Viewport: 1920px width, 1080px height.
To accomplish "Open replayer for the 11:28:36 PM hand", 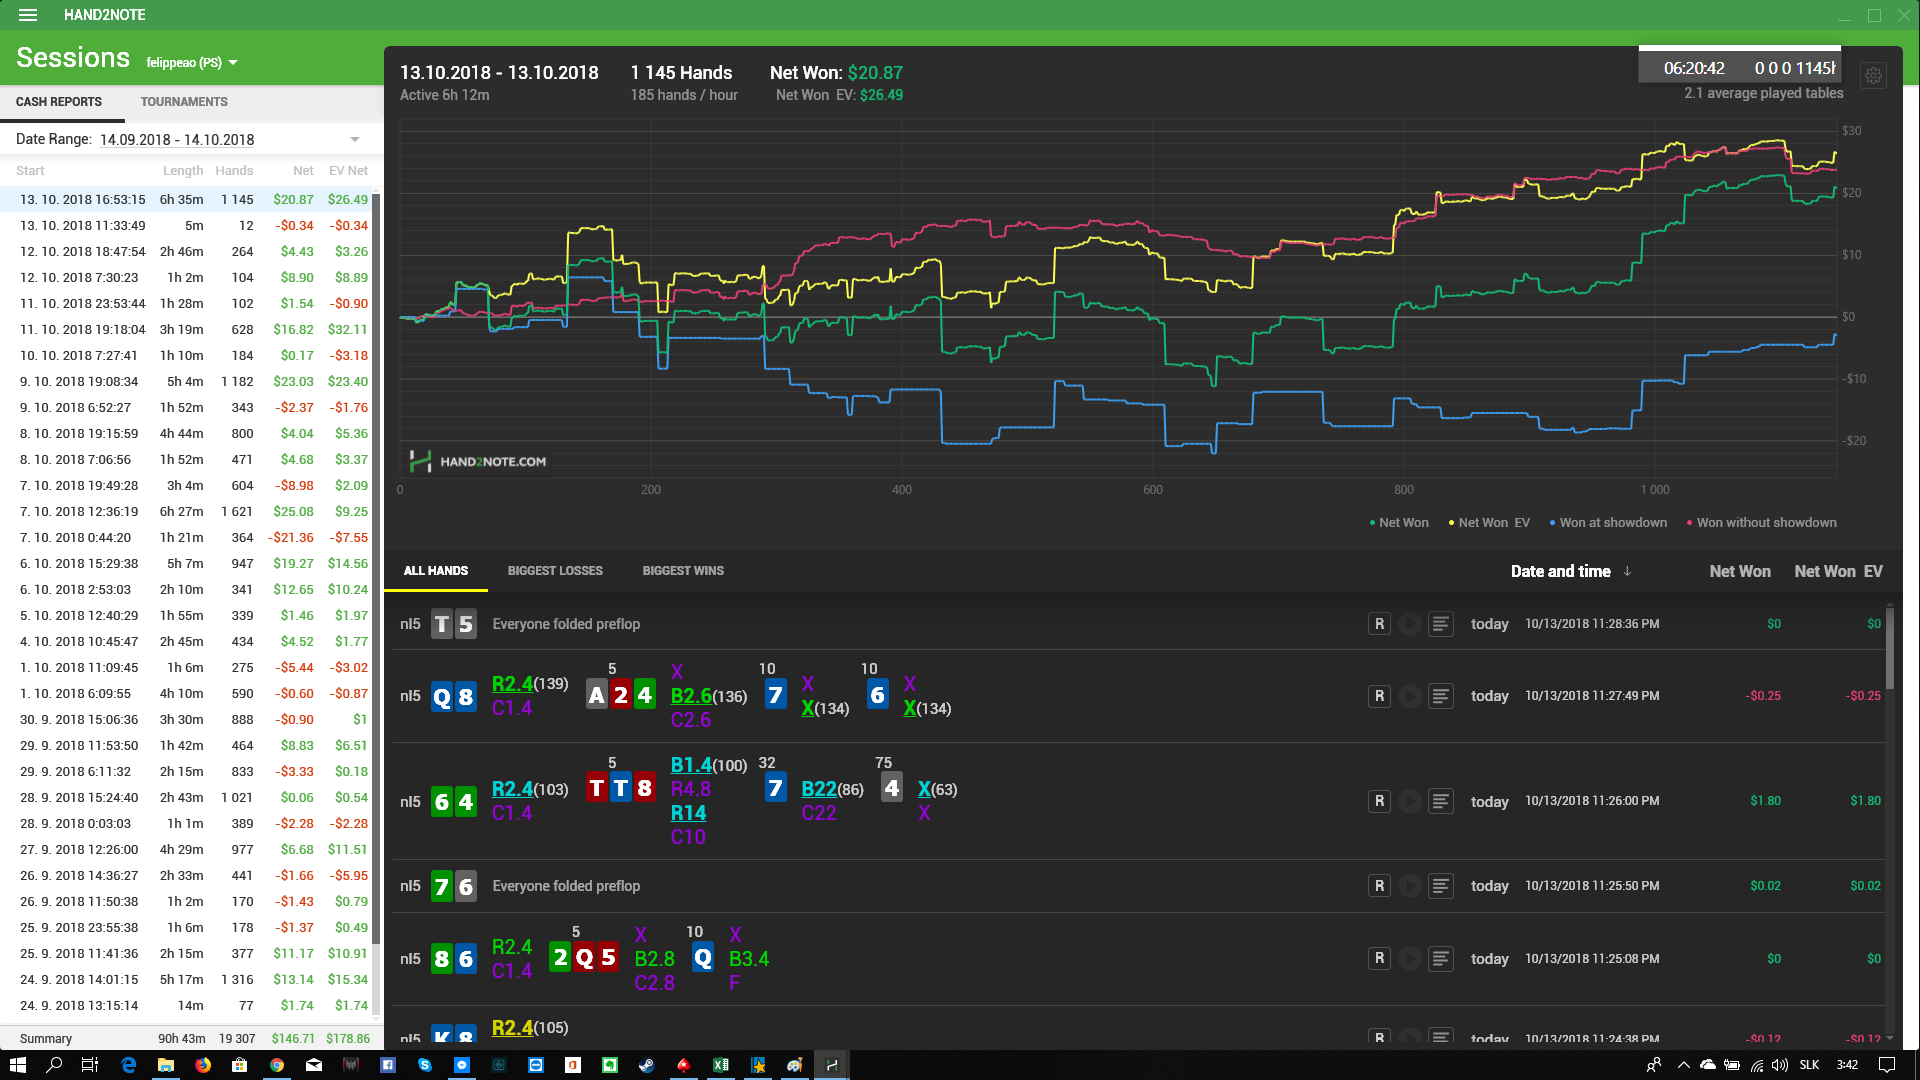I will tap(1379, 624).
